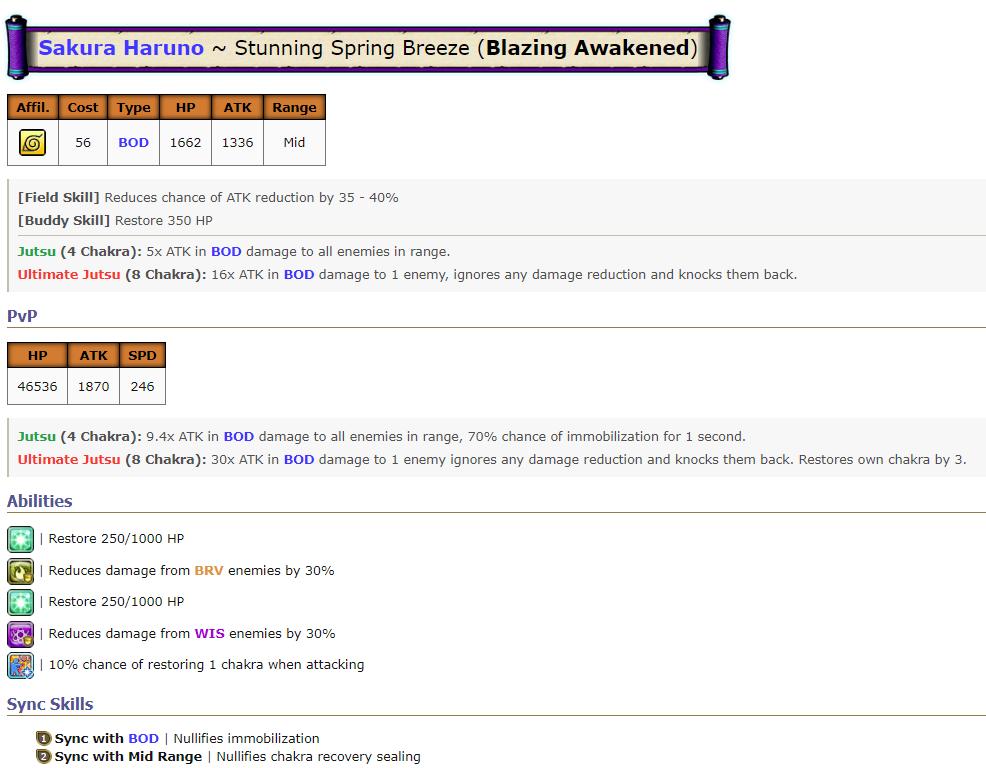Screen dimensions: 986x768
Task: Click the Sync Skills section heading
Action: (50, 704)
